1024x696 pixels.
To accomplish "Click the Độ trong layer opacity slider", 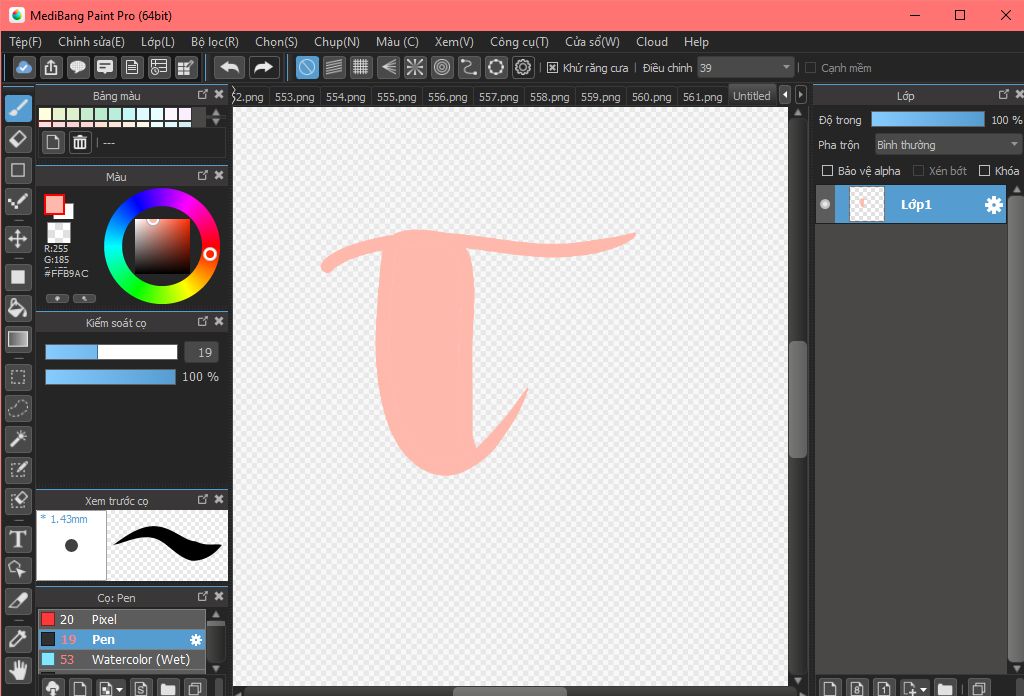I will coord(927,119).
